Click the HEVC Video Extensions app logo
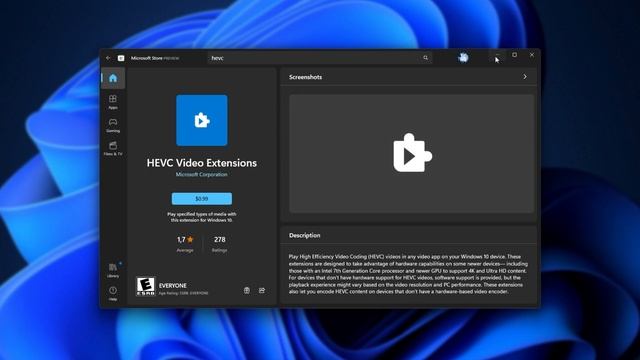The height and width of the screenshot is (360, 640). click(x=202, y=120)
